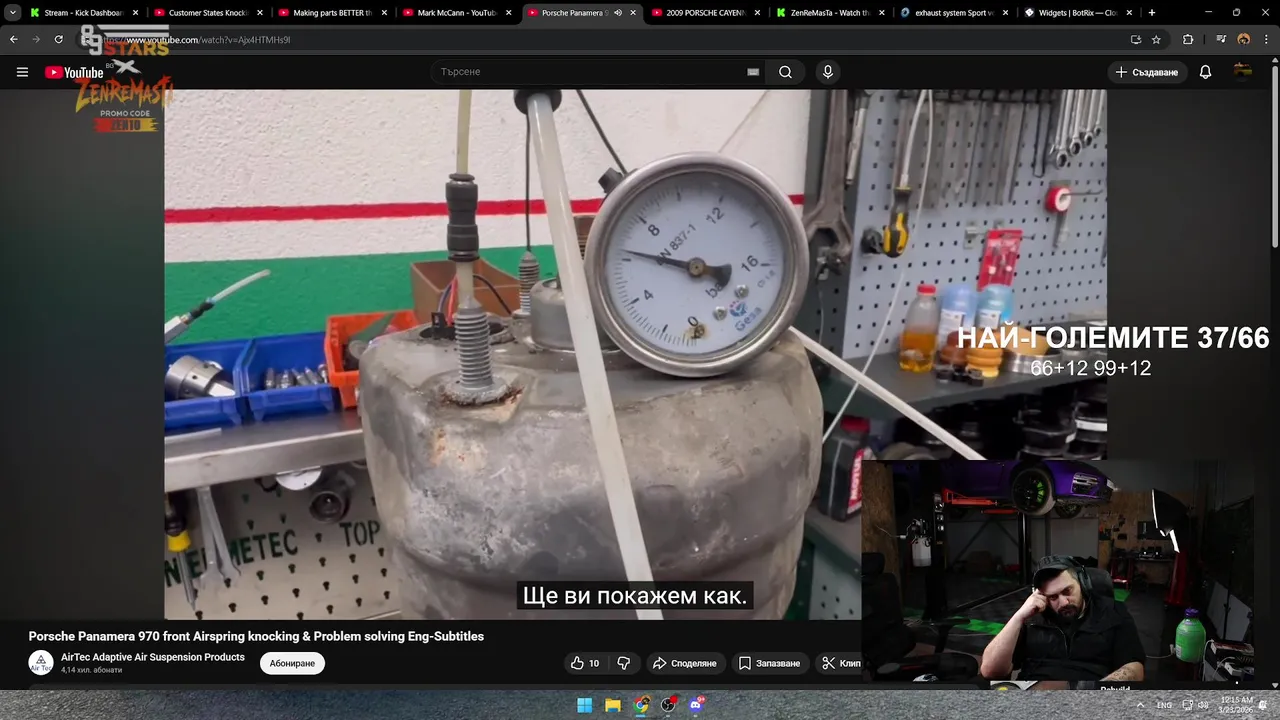Close the Mark McCann YouTube tab
Image resolution: width=1280 pixels, height=720 pixels.
pyautogui.click(x=508, y=13)
